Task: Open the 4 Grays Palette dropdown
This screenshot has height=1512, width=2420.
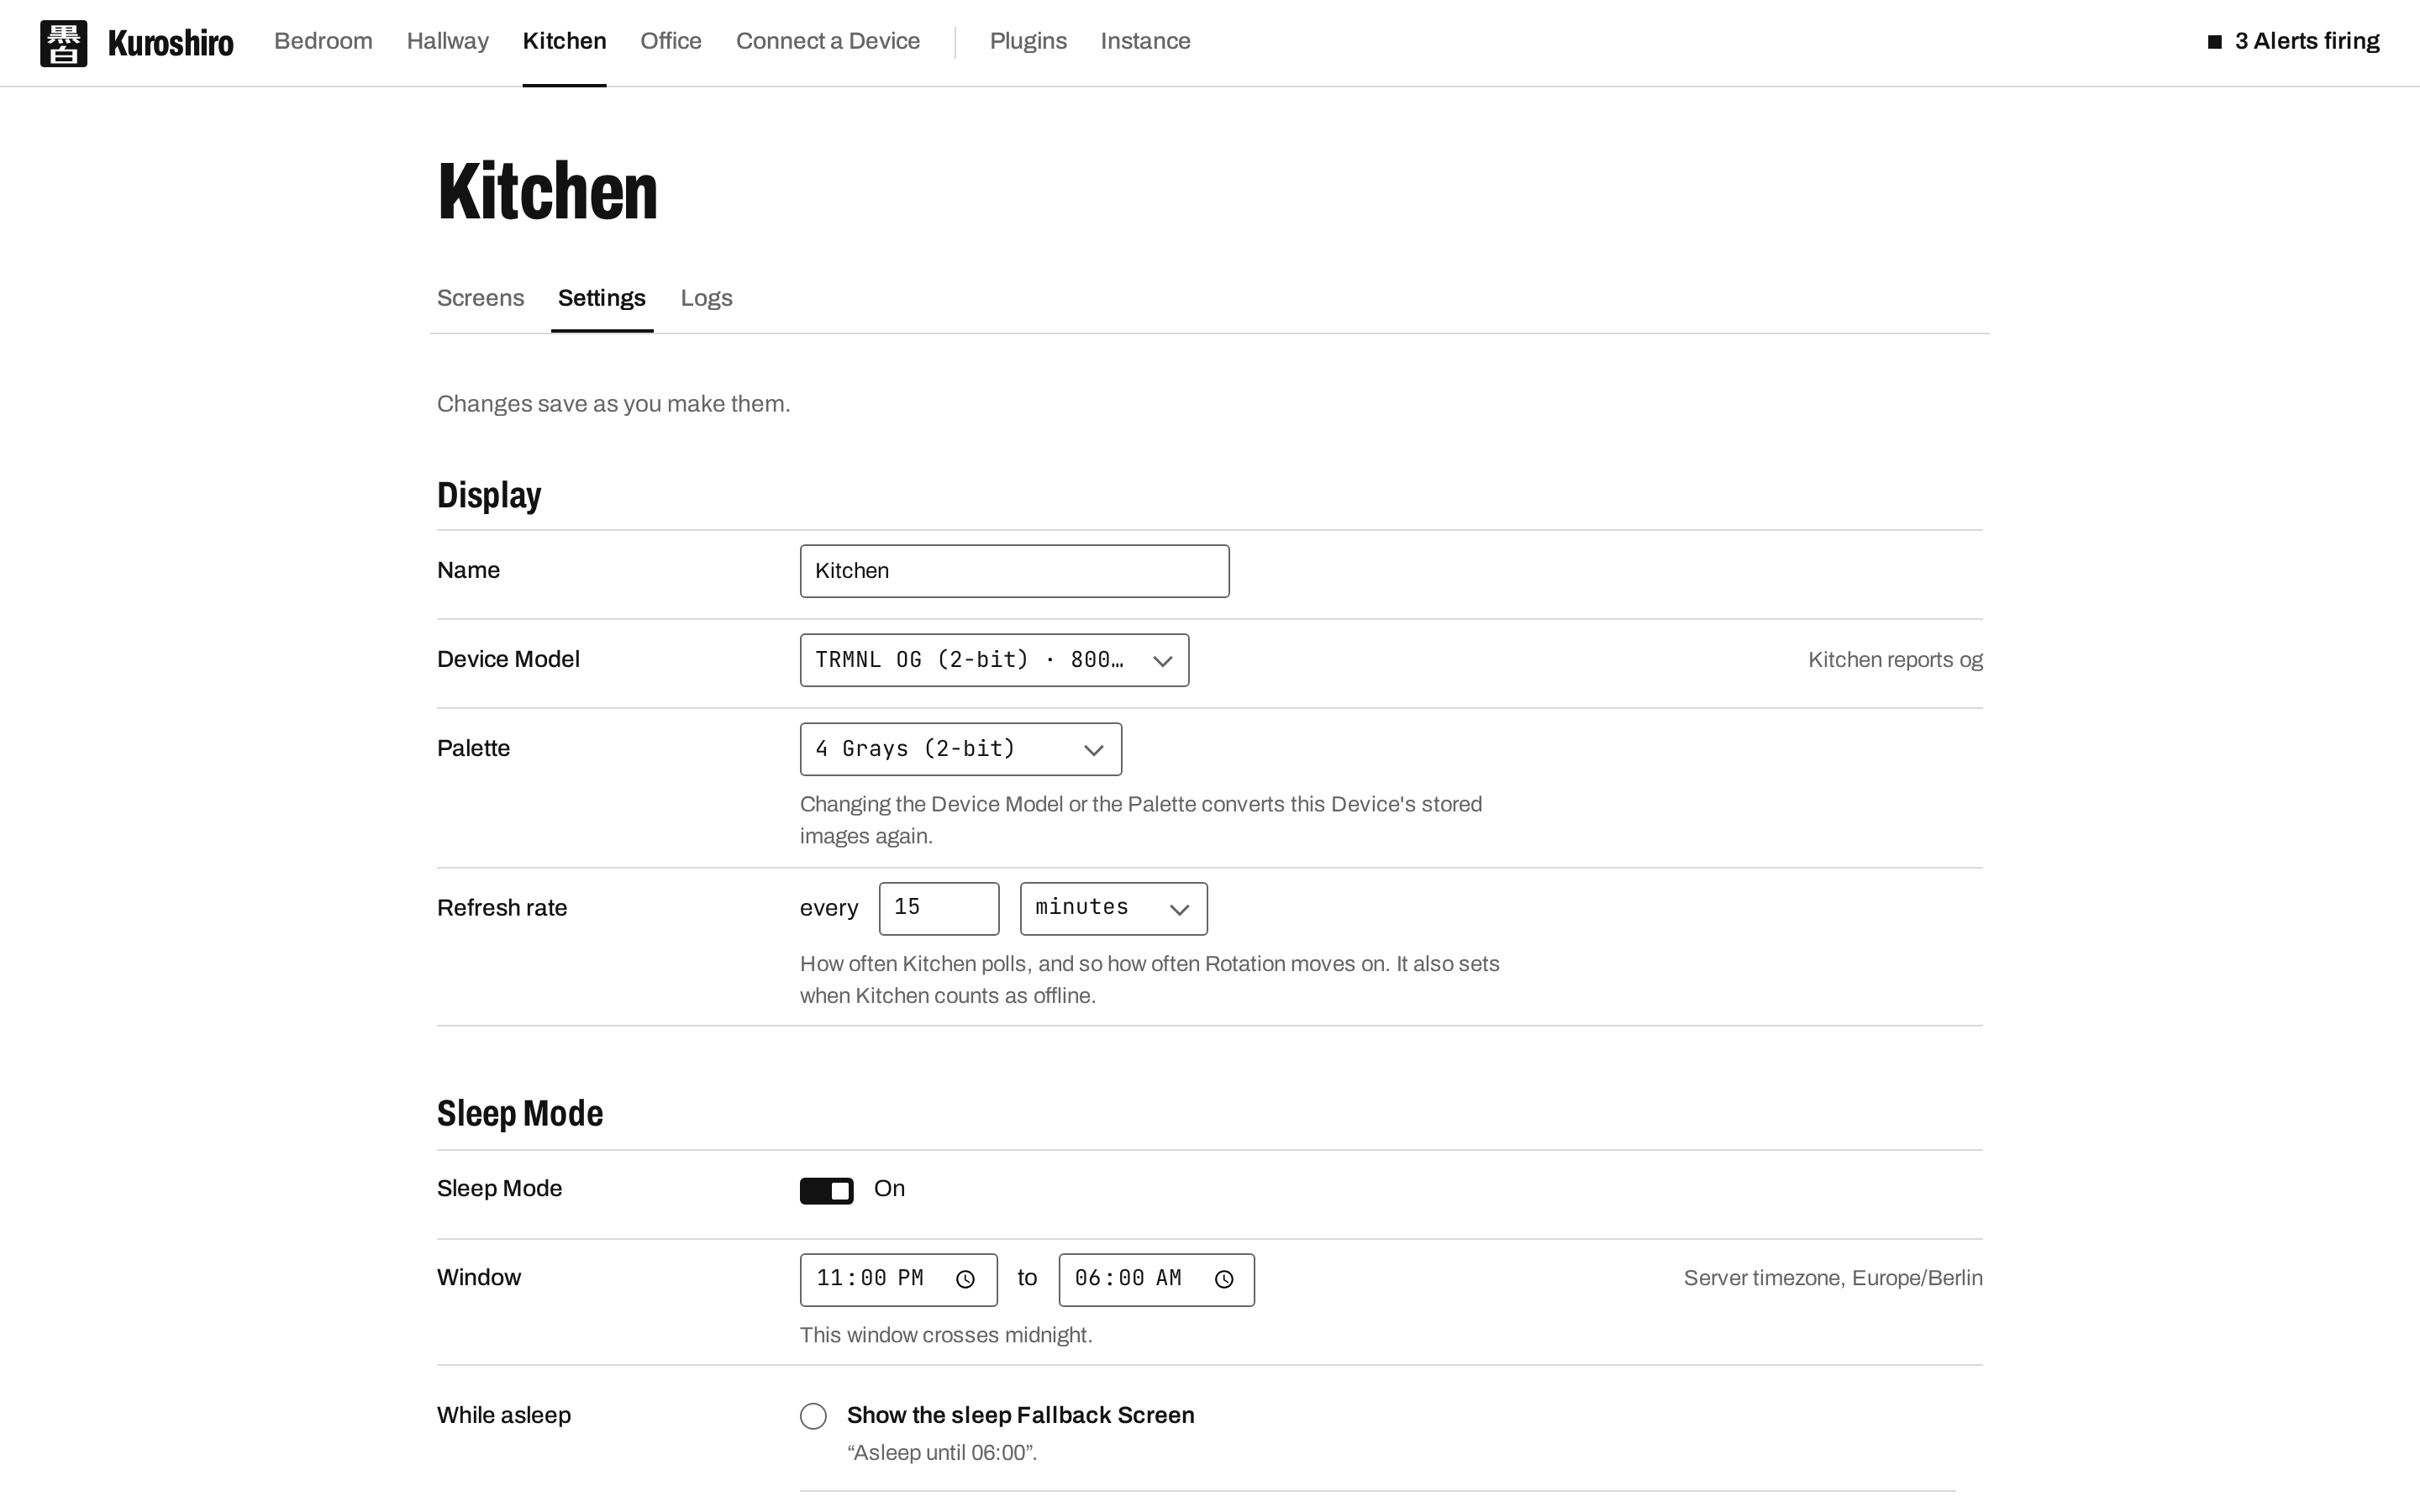Action: click(960, 749)
